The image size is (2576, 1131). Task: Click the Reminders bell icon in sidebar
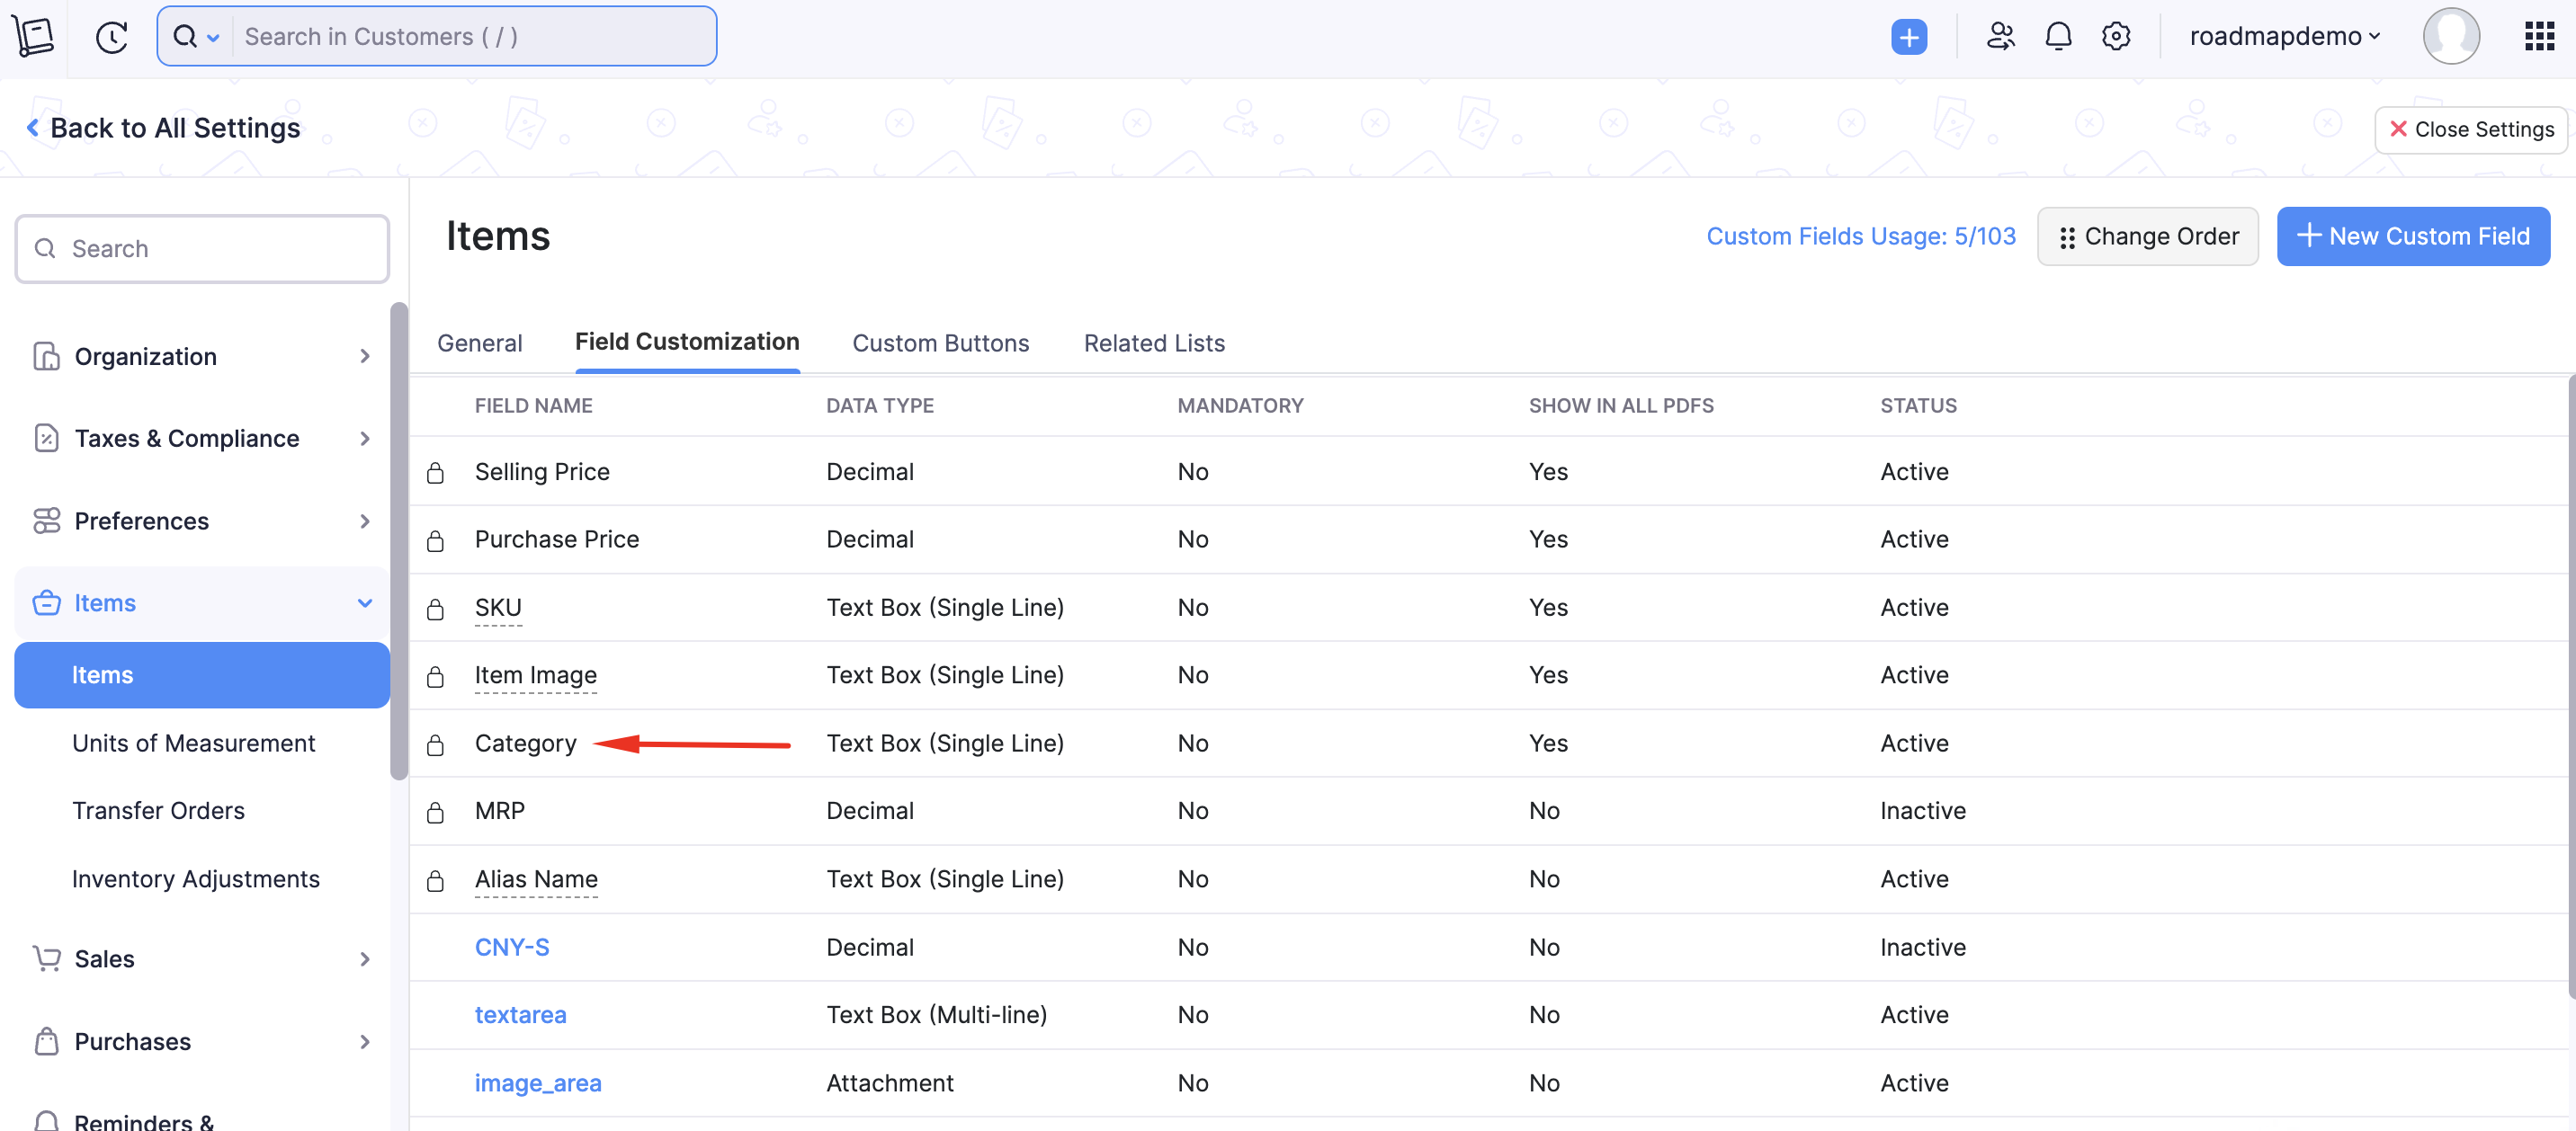[46, 1120]
